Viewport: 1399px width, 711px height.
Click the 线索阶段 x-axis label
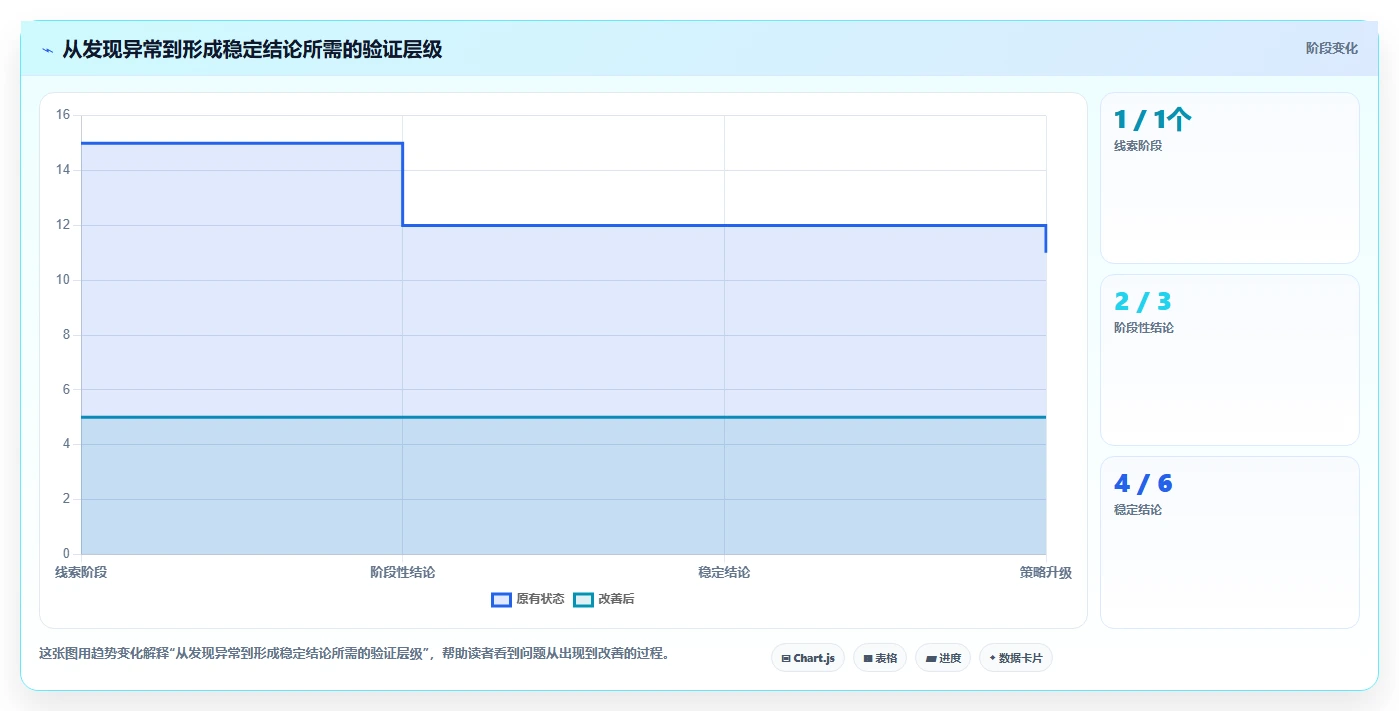(x=81, y=572)
